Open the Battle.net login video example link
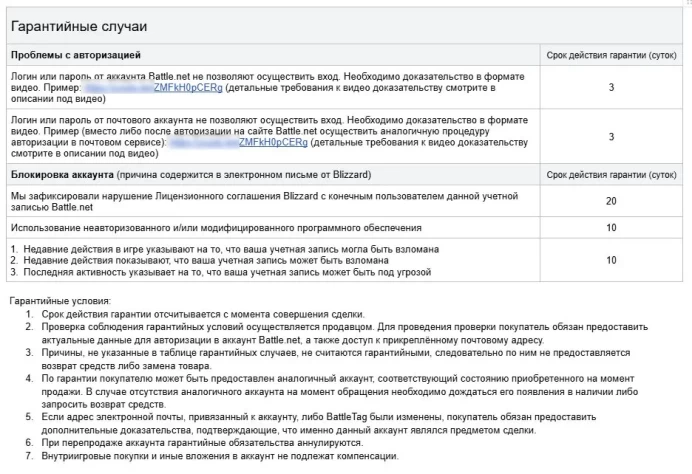The width and height of the screenshot is (692, 474). click(154, 87)
